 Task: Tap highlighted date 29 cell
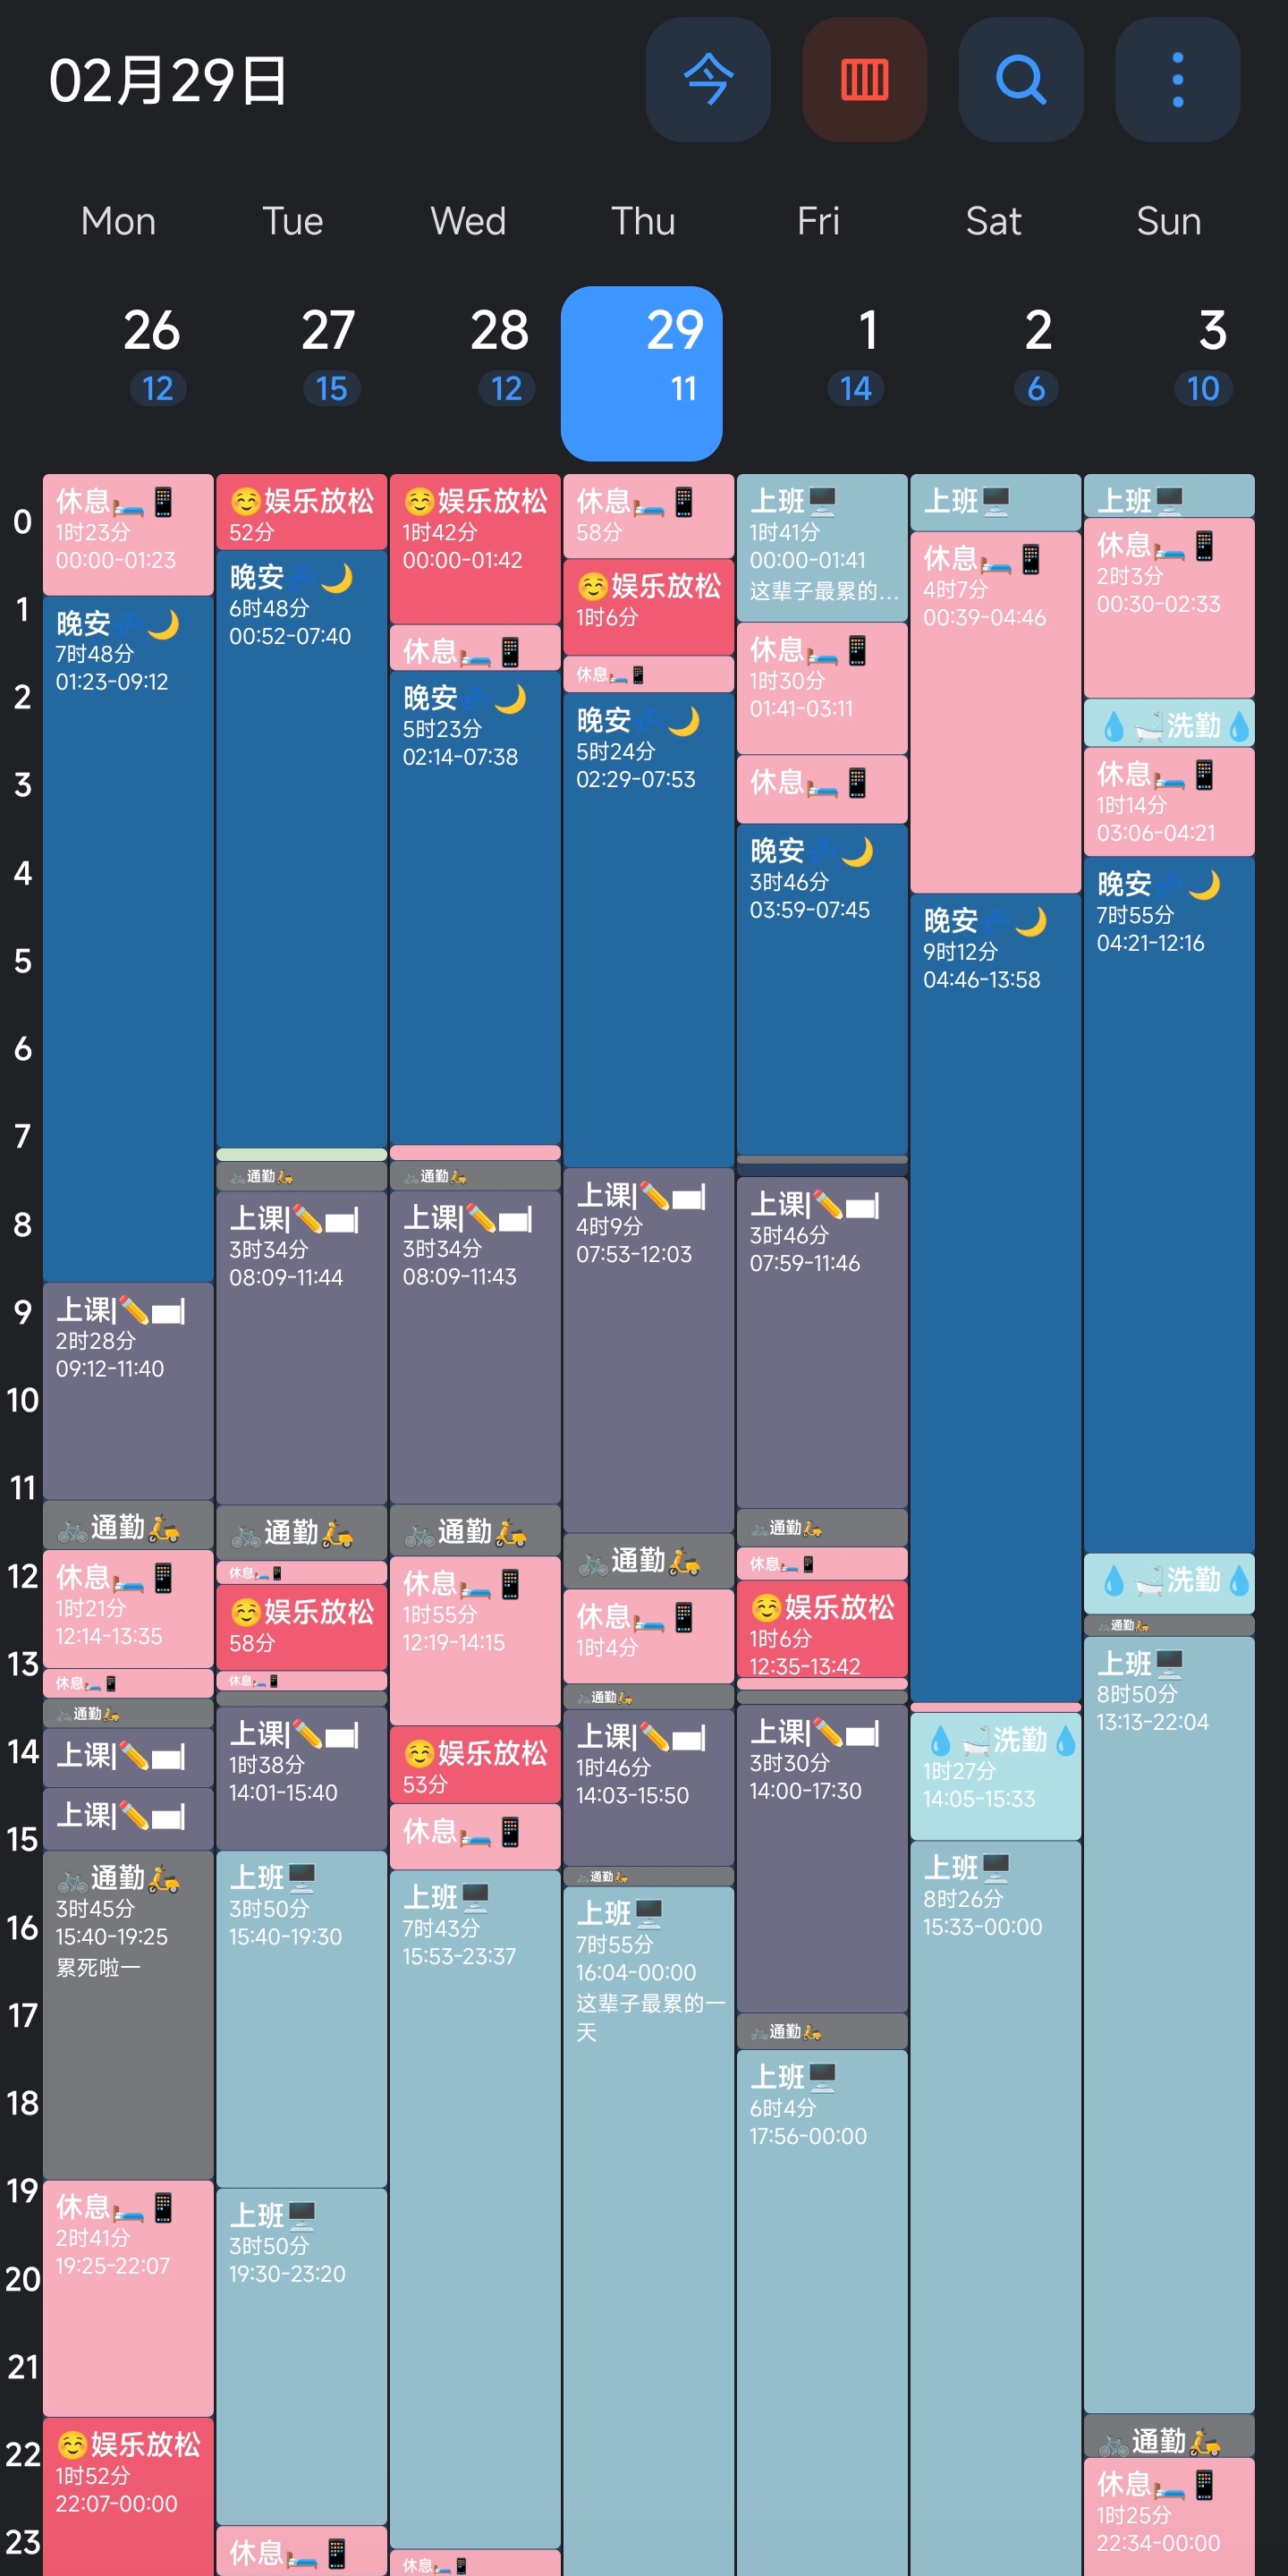(x=642, y=372)
